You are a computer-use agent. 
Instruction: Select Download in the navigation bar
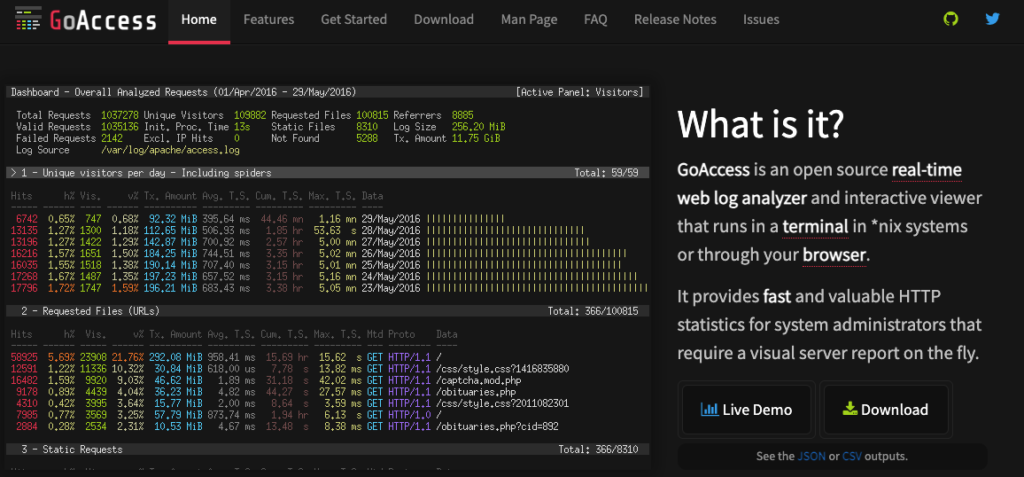(x=444, y=20)
